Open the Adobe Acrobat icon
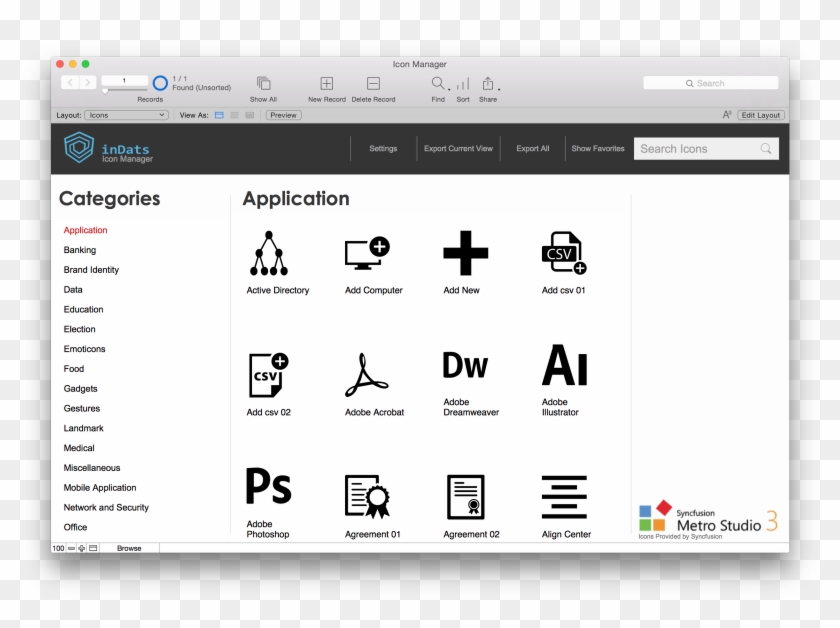840x628 pixels. (x=366, y=375)
